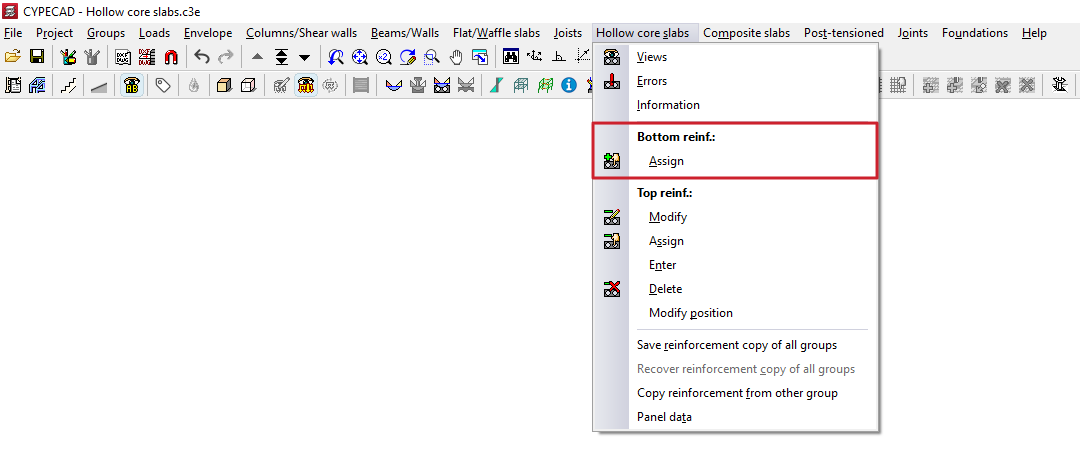Select the zoom window magnifier
1080x450 pixels.
tap(432, 57)
